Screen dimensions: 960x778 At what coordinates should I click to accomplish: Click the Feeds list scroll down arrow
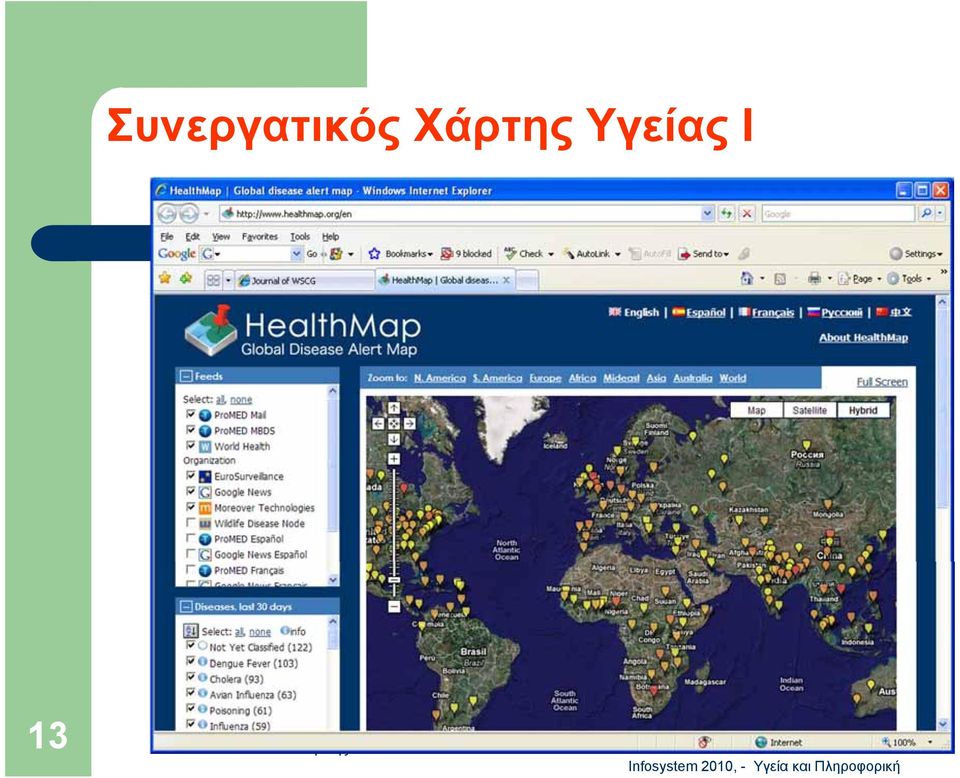point(332,579)
